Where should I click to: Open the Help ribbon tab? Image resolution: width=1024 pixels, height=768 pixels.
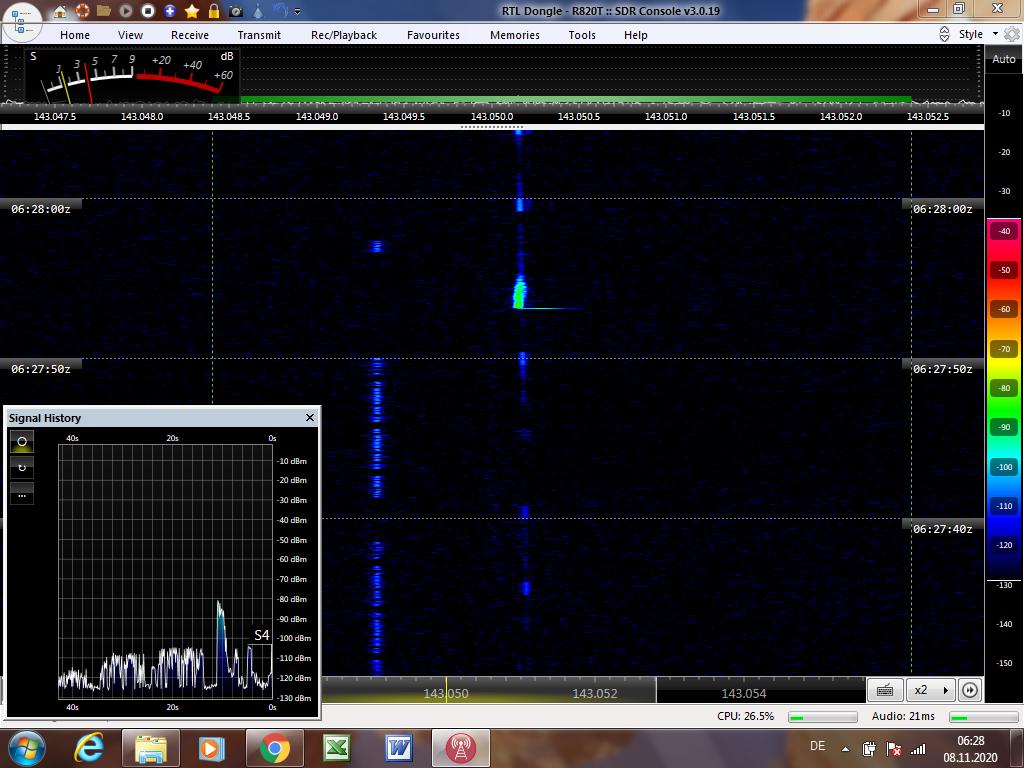pyautogui.click(x=635, y=35)
